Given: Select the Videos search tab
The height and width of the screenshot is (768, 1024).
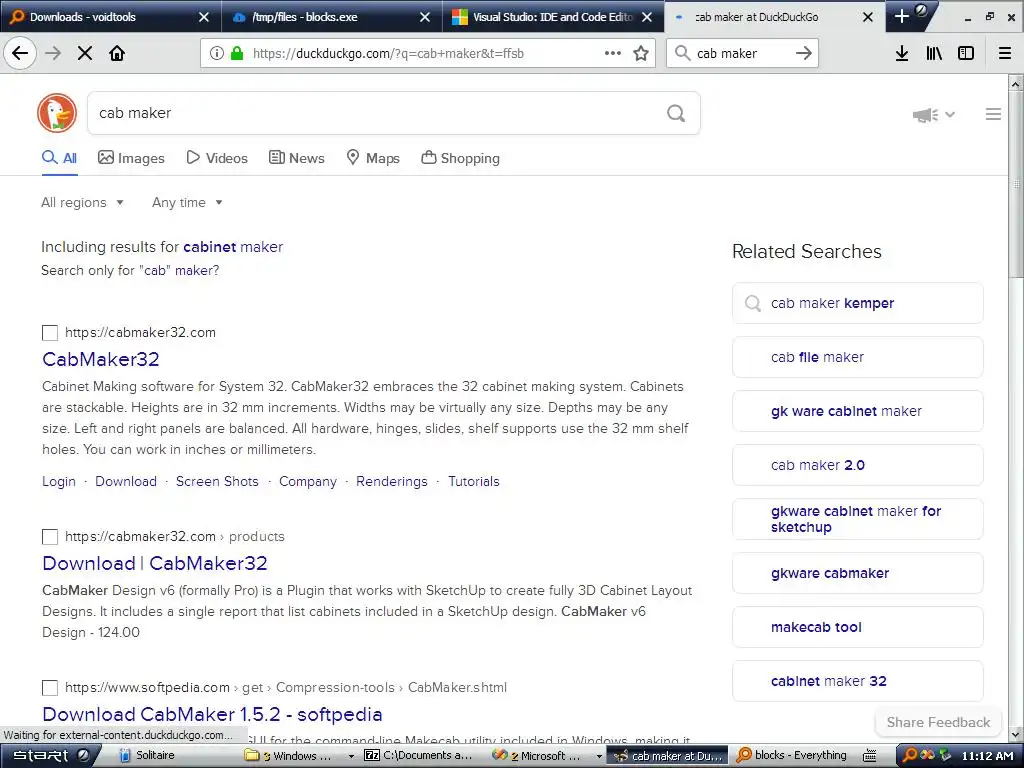Looking at the screenshot, I should click(217, 158).
